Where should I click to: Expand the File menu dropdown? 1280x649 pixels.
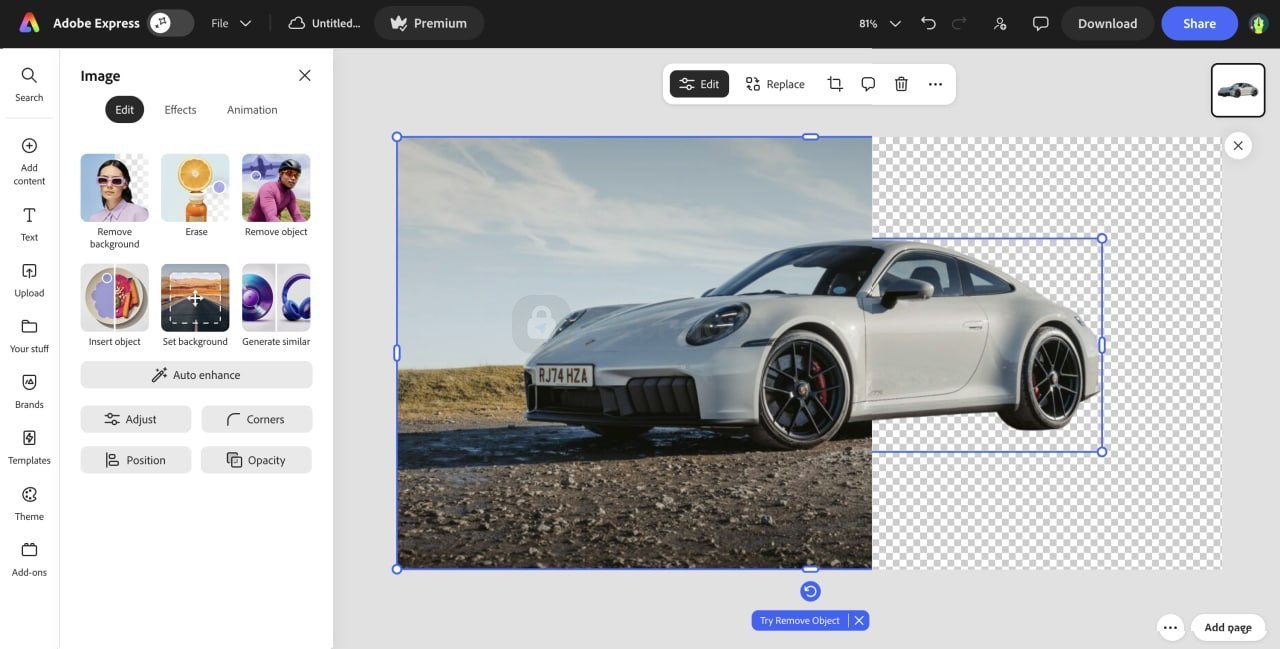[x=231, y=23]
